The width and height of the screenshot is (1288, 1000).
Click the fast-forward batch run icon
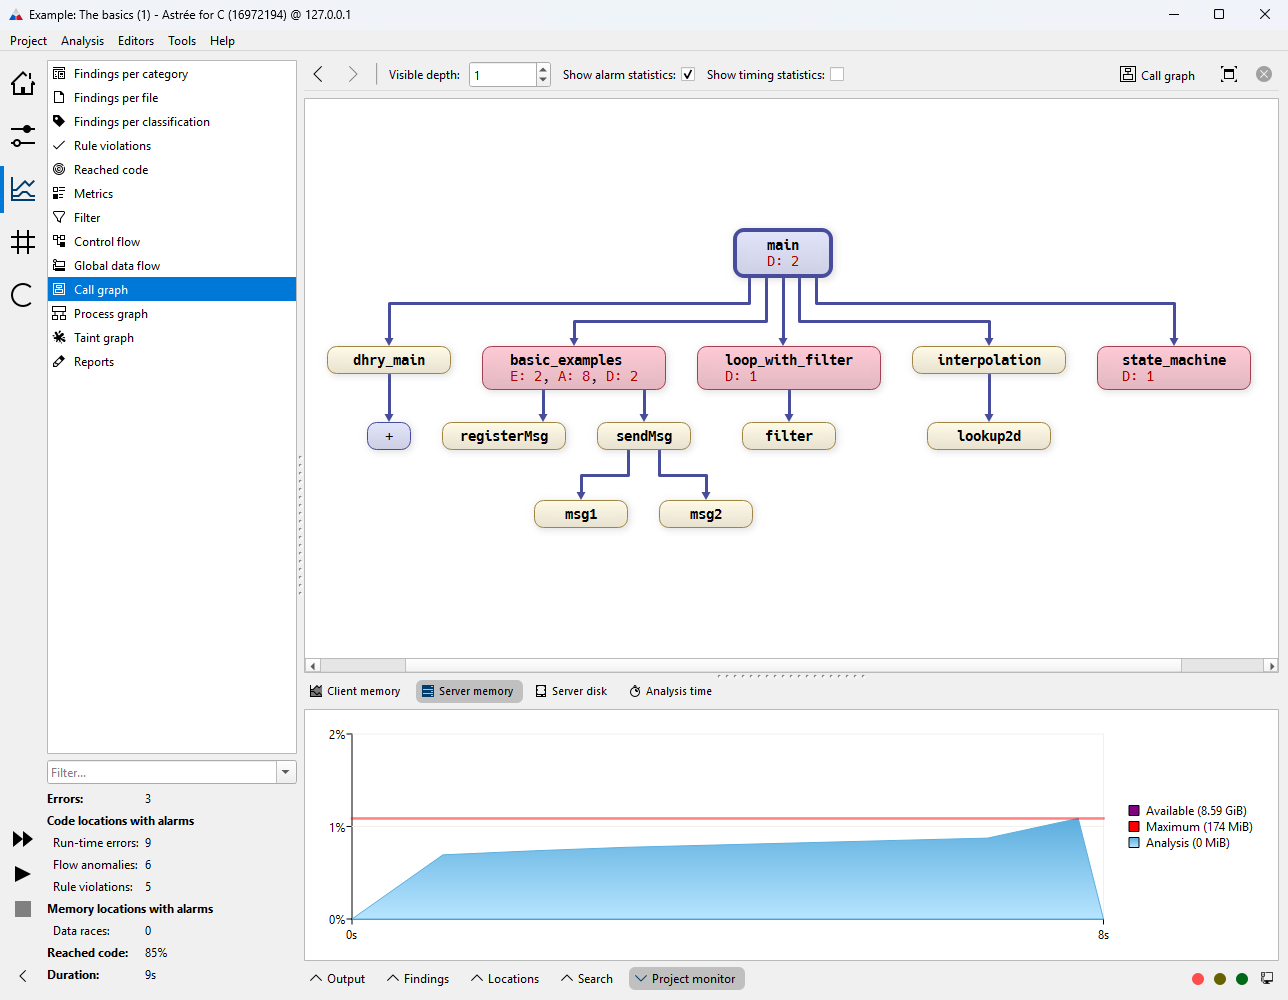(x=22, y=840)
